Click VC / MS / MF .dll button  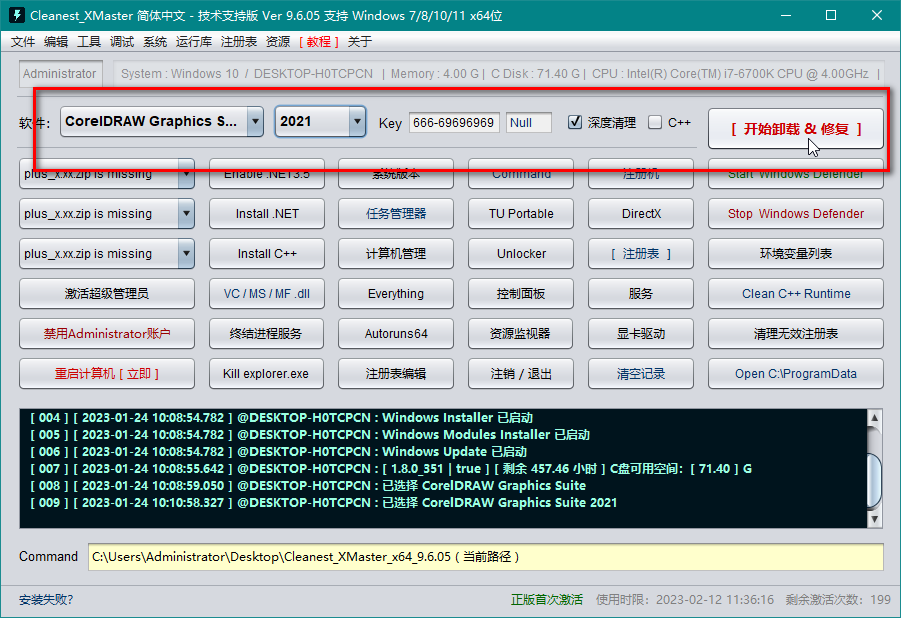(267, 294)
